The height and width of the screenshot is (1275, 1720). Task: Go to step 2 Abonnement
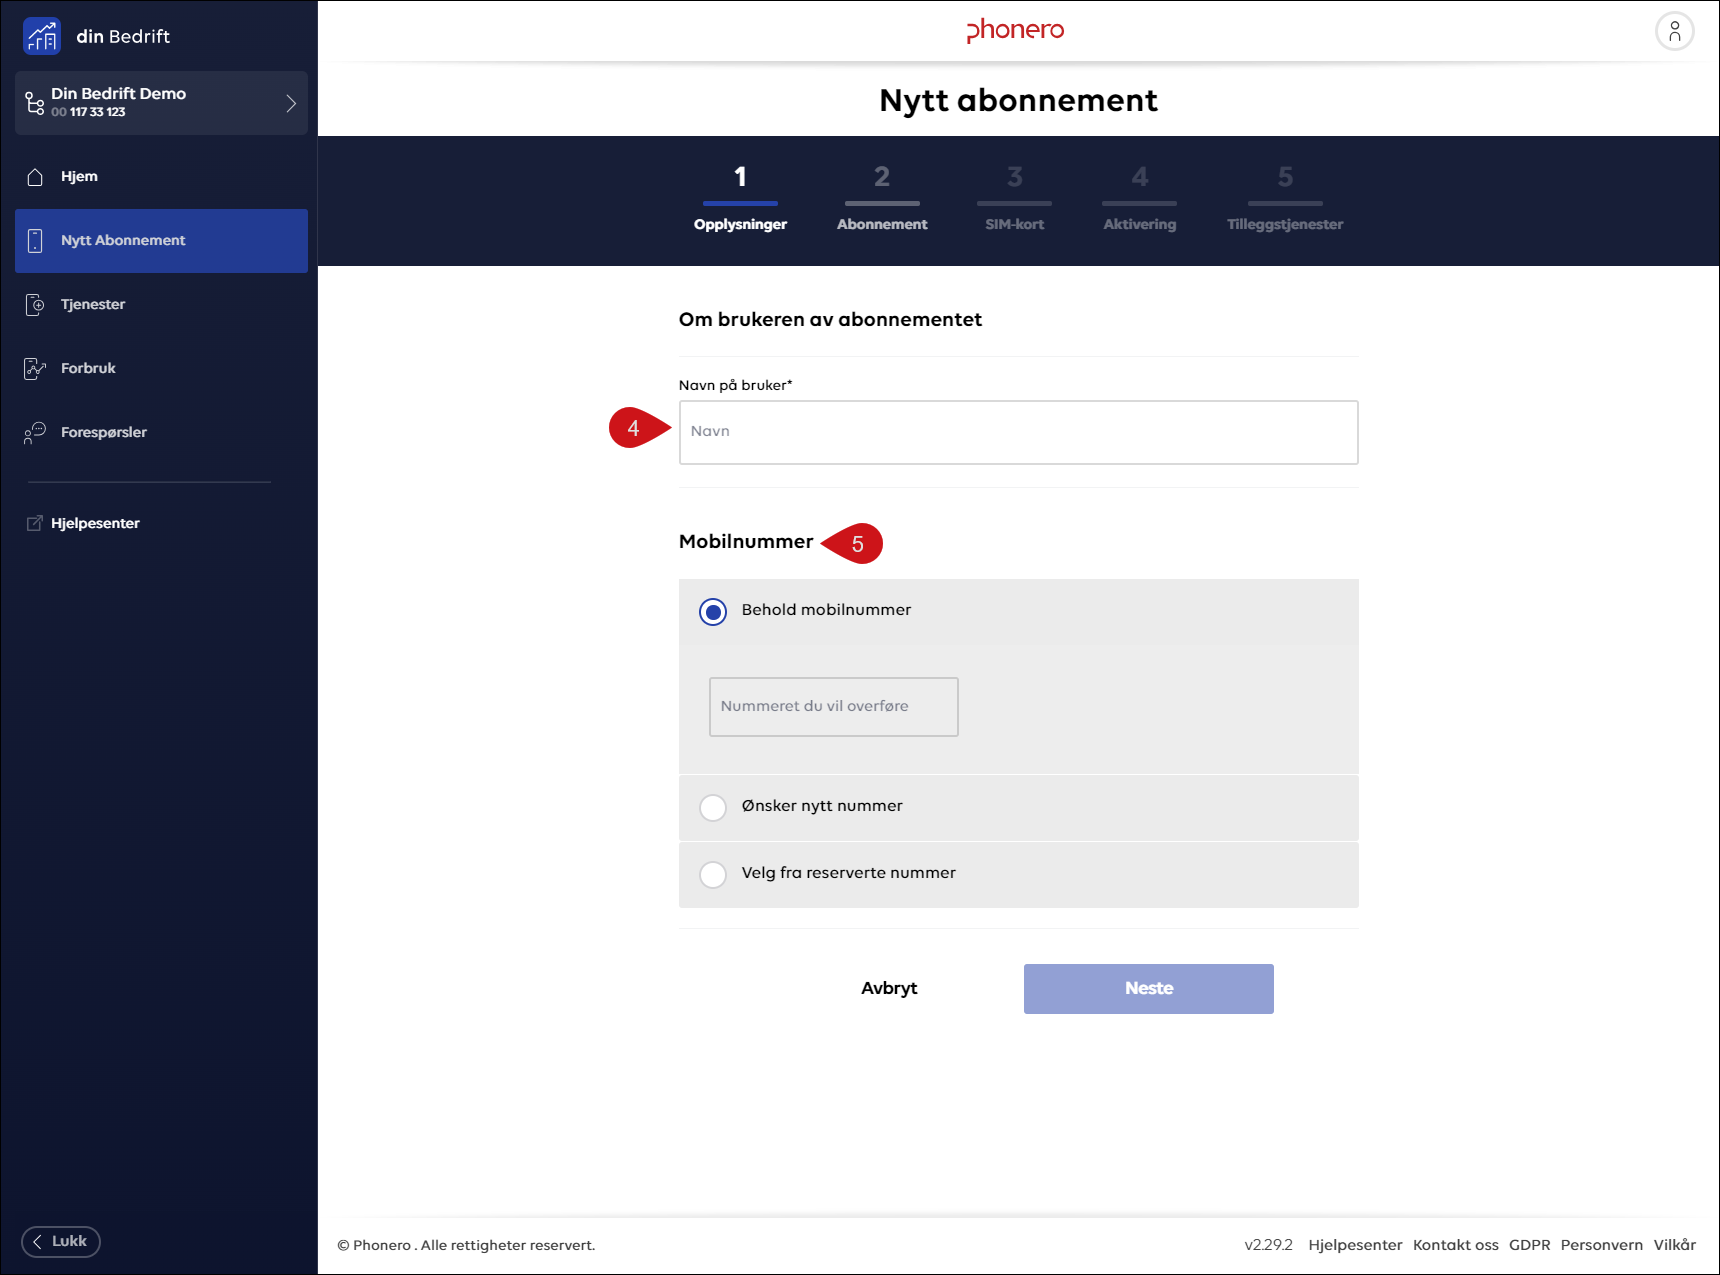(x=882, y=199)
